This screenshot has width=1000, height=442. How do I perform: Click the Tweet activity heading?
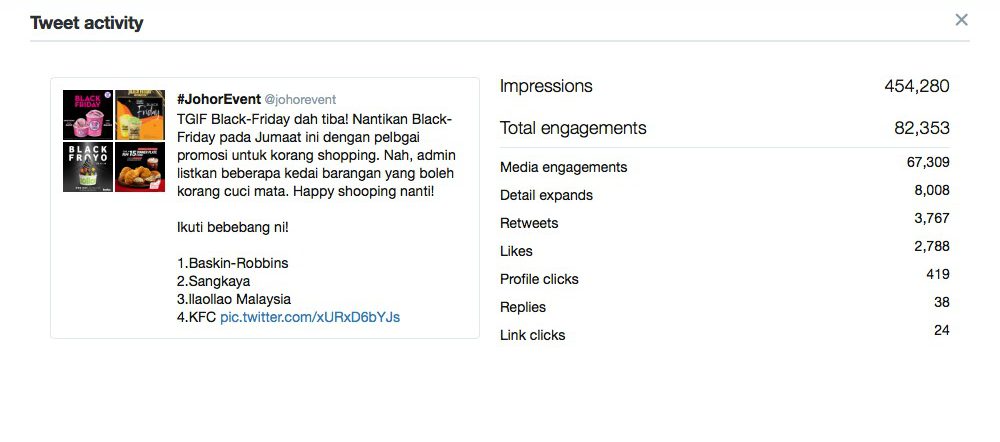click(87, 23)
